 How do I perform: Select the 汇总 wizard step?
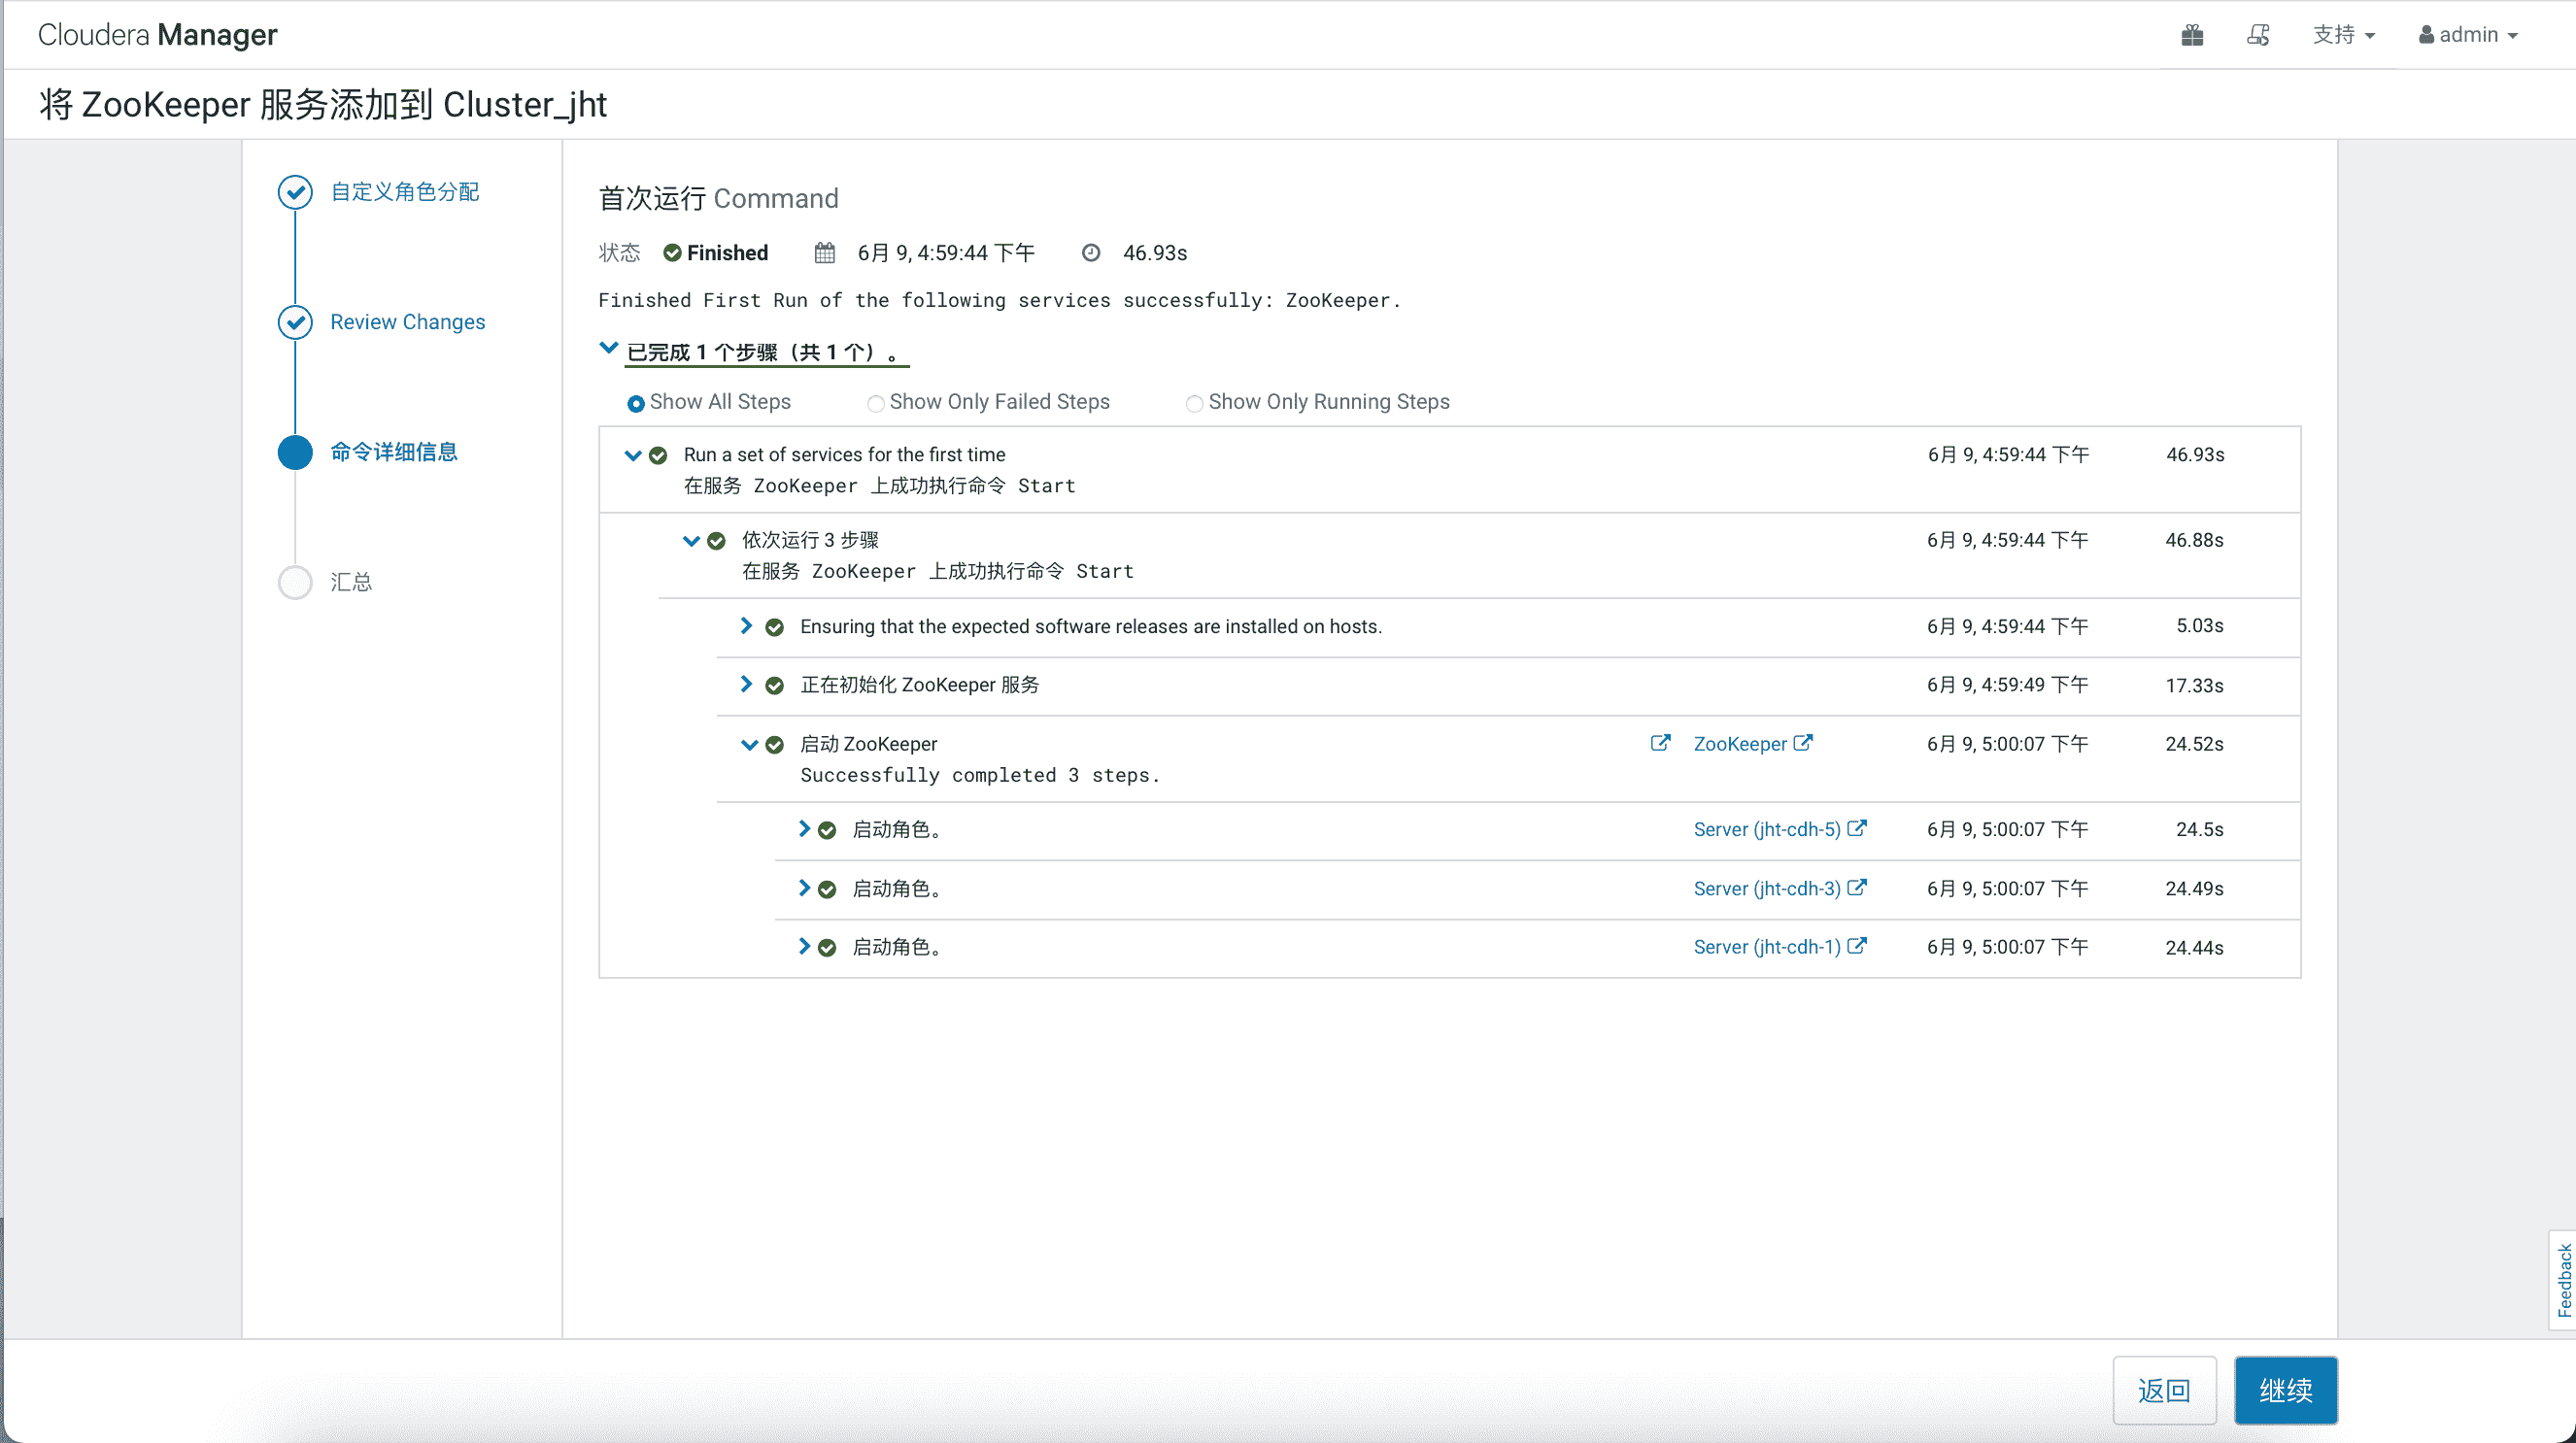coord(351,582)
